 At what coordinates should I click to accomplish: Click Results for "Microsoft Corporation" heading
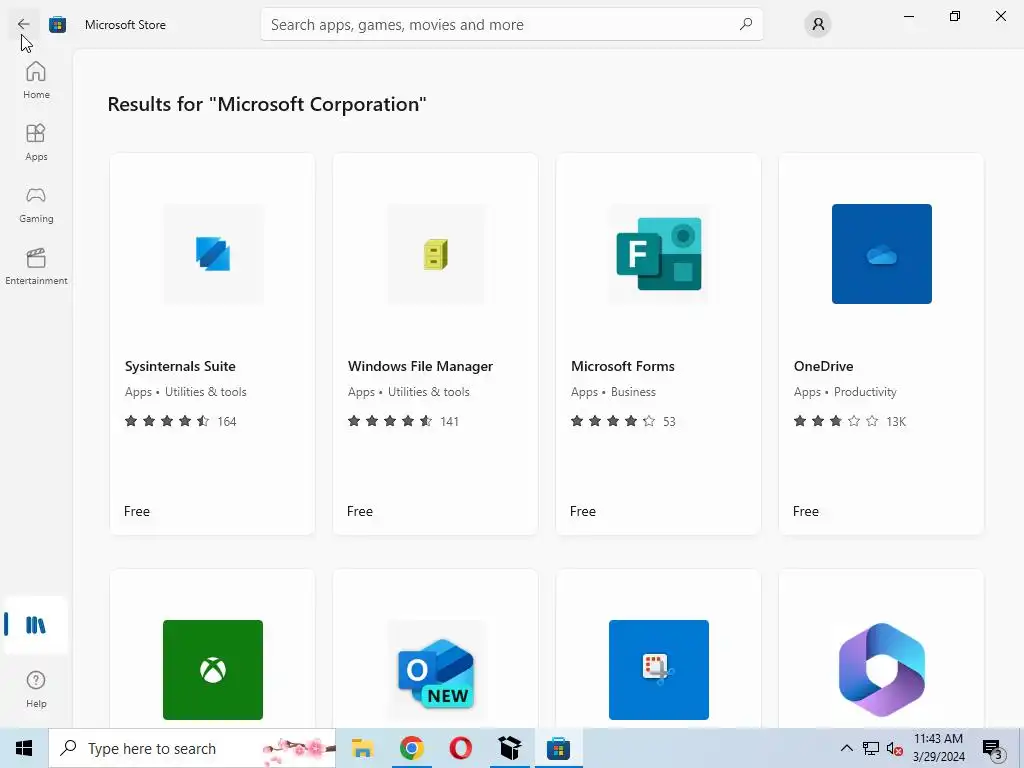pos(267,104)
